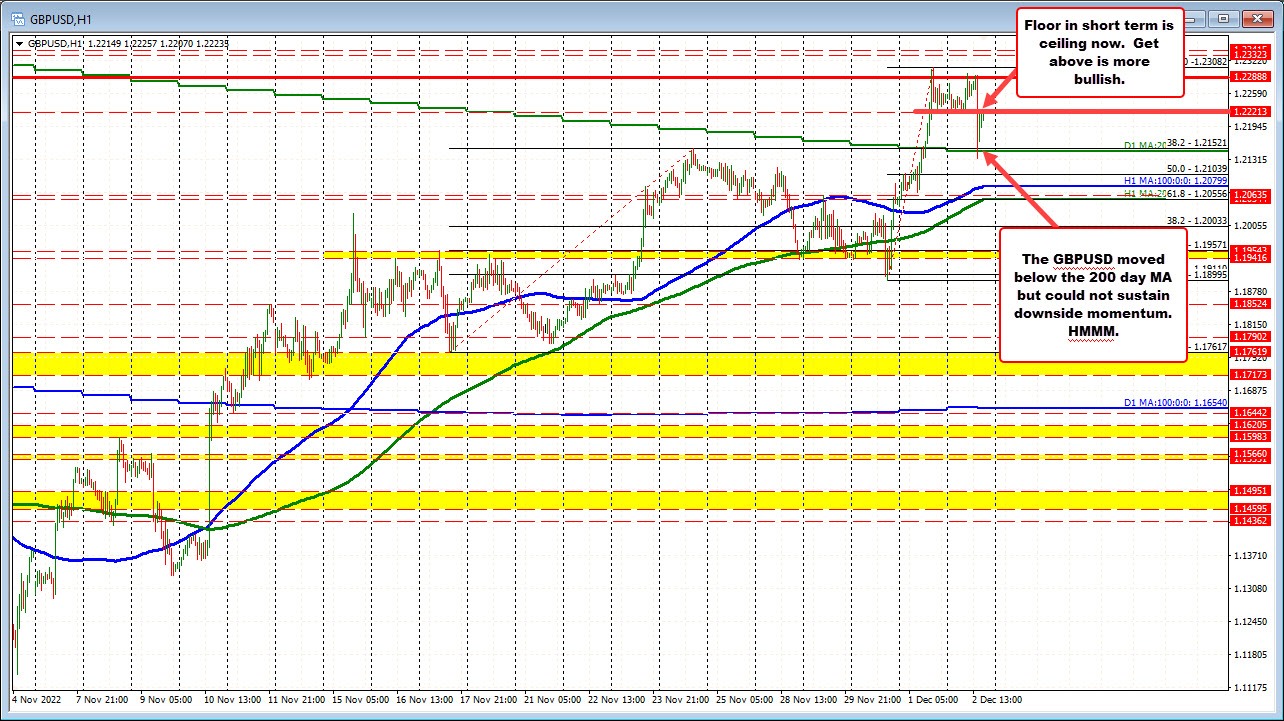
Task: Click the 1.17617 Fibonacci level label
Action: 1208,347
